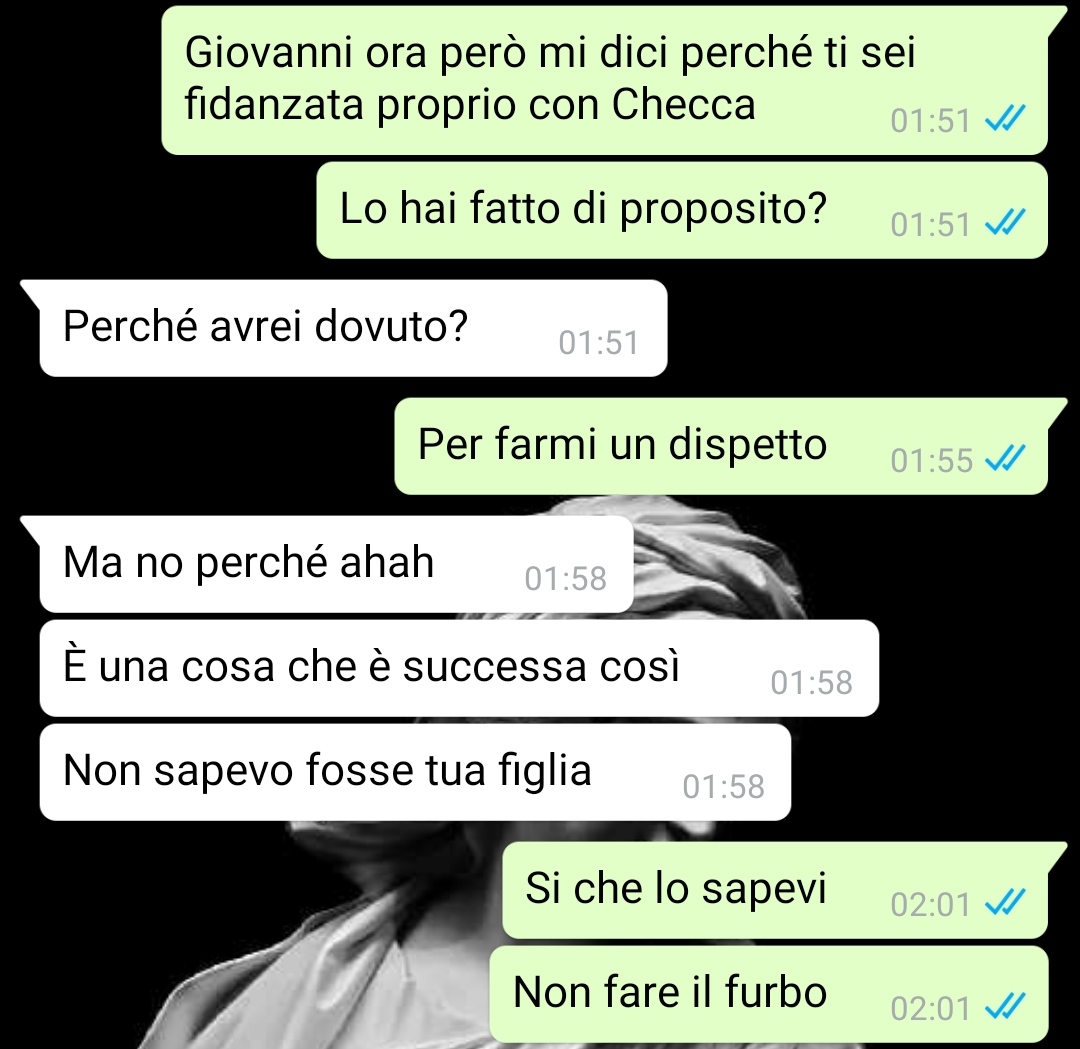1080x1049 pixels.
Task: Tap the 'Non fare il furbo' message bubble
Action: coord(769,994)
